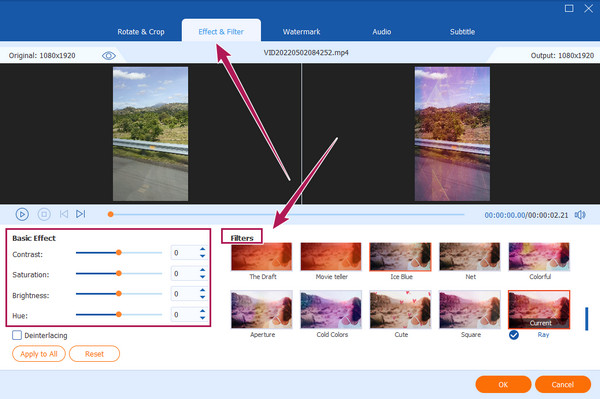
Task: Click the Apply to All button
Action: pos(39,354)
